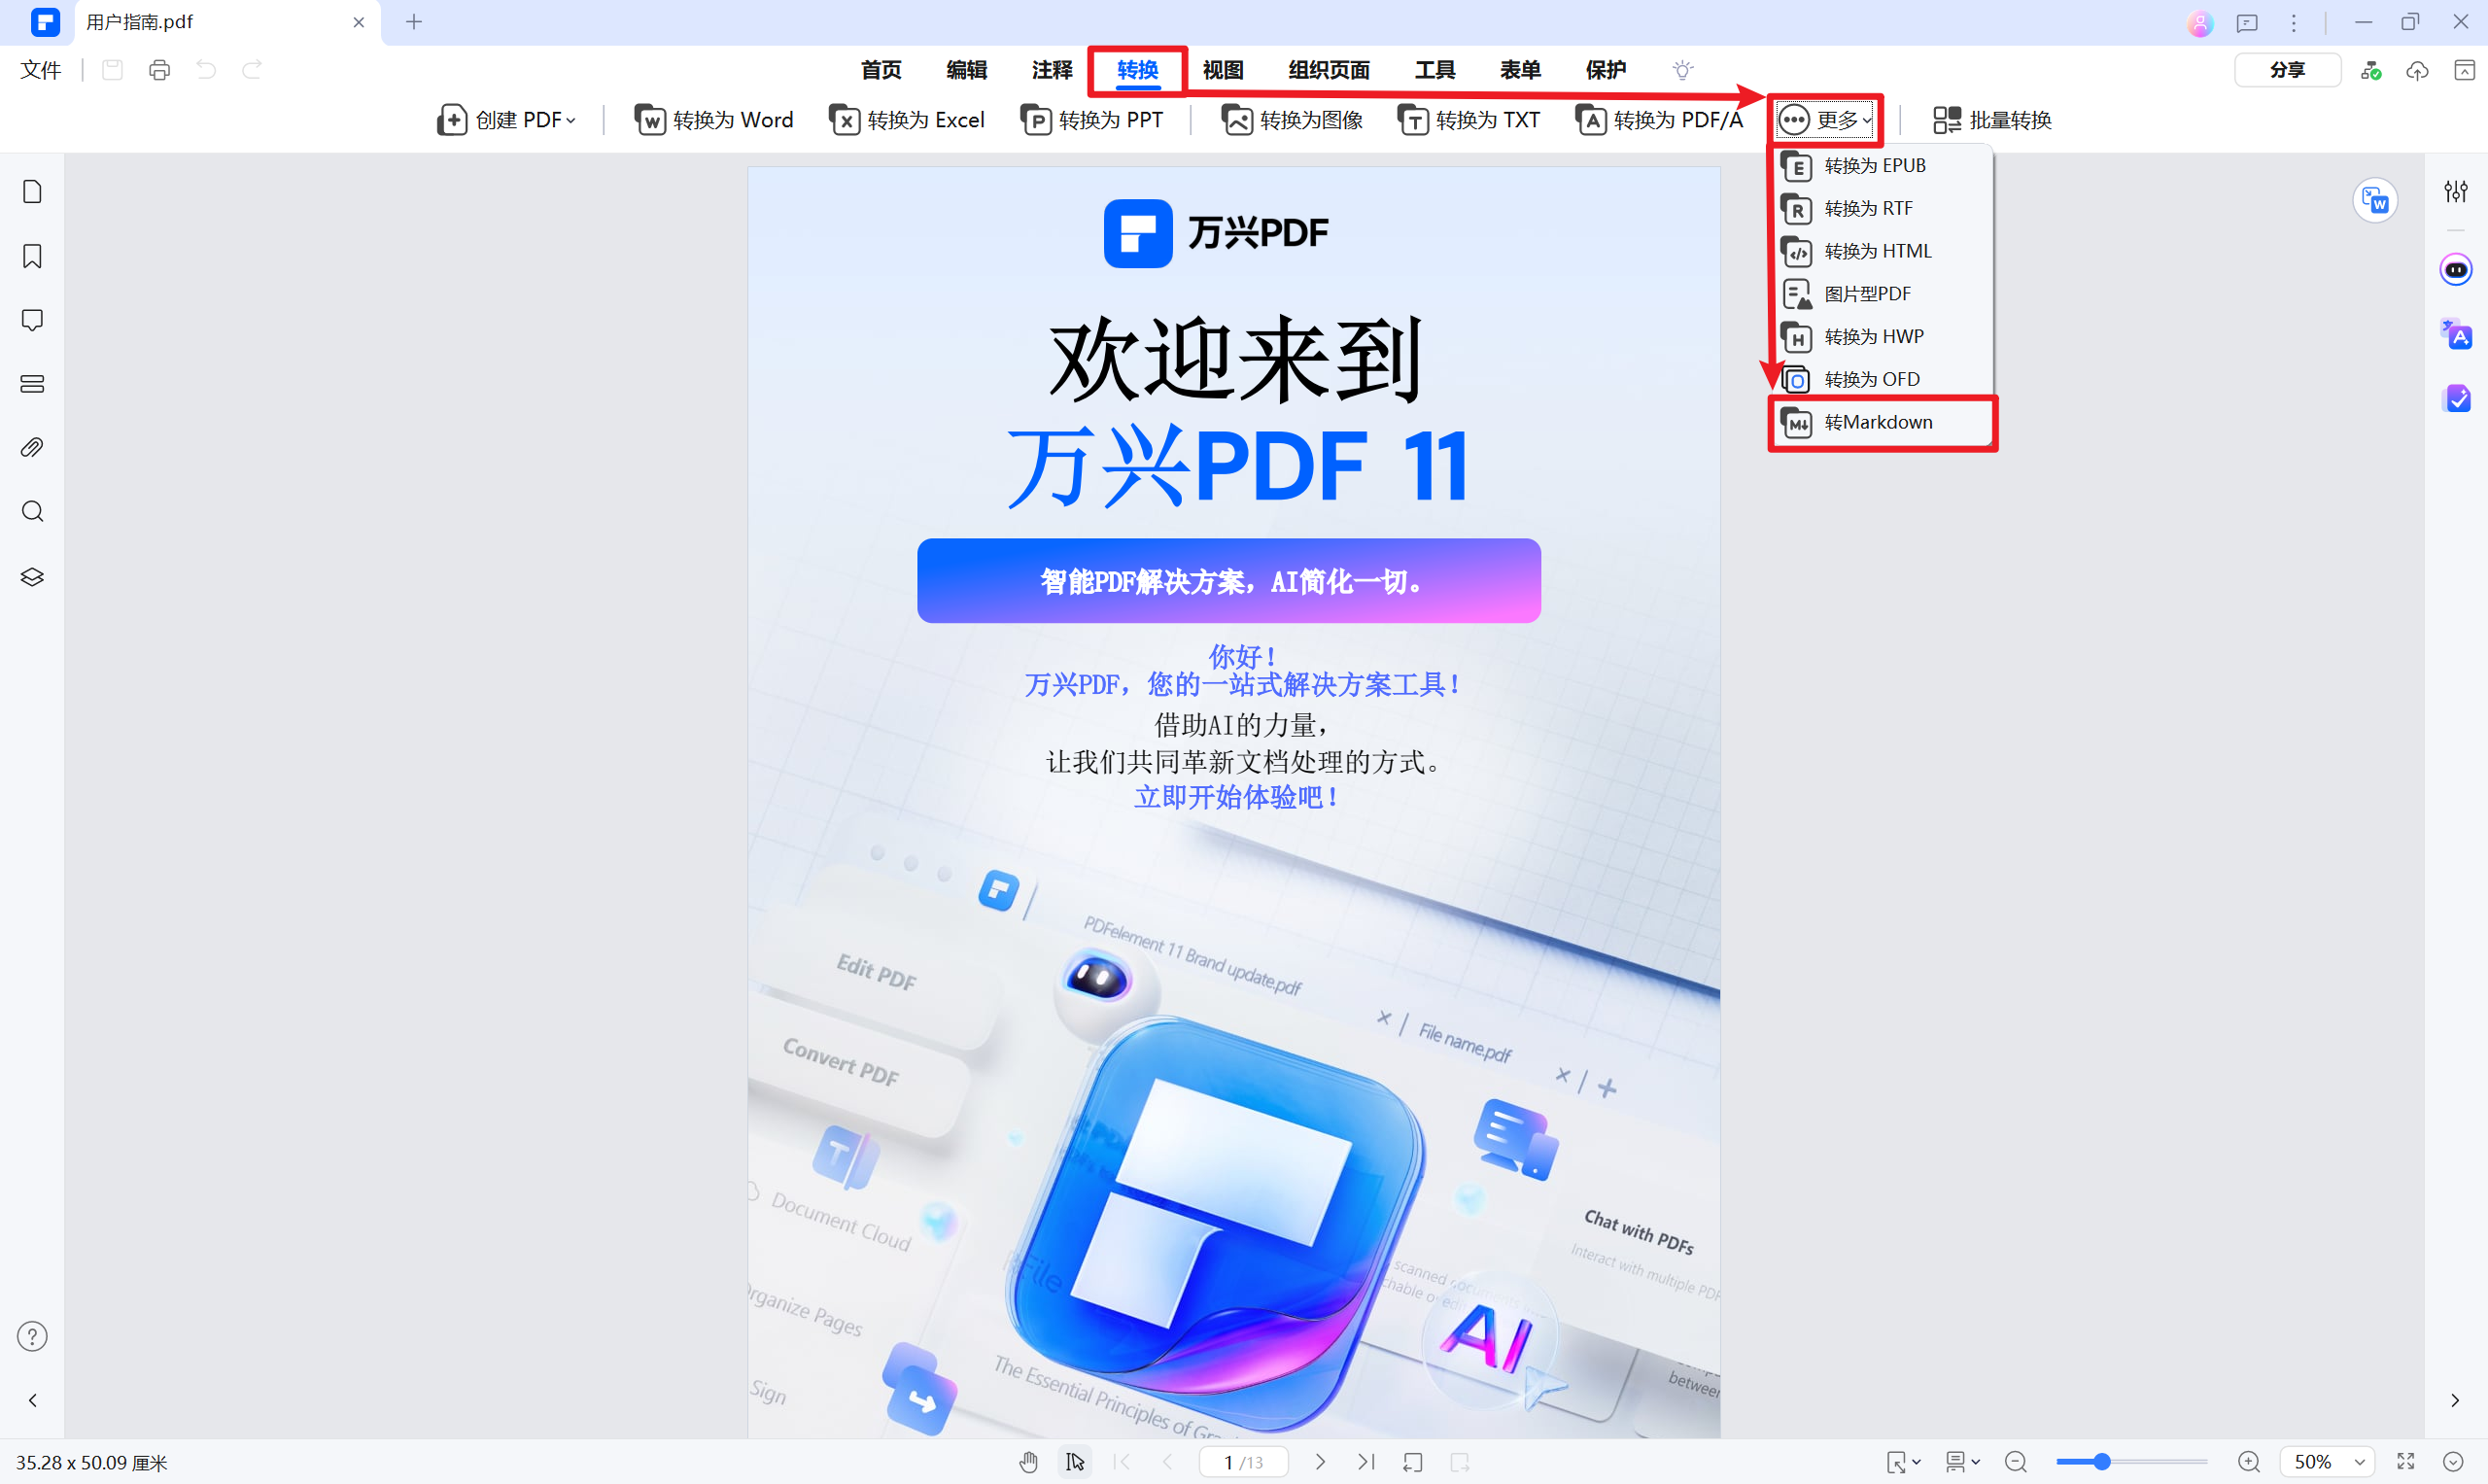2488x1484 pixels.
Task: Open the bookmarks panel
Action: tap(31, 256)
